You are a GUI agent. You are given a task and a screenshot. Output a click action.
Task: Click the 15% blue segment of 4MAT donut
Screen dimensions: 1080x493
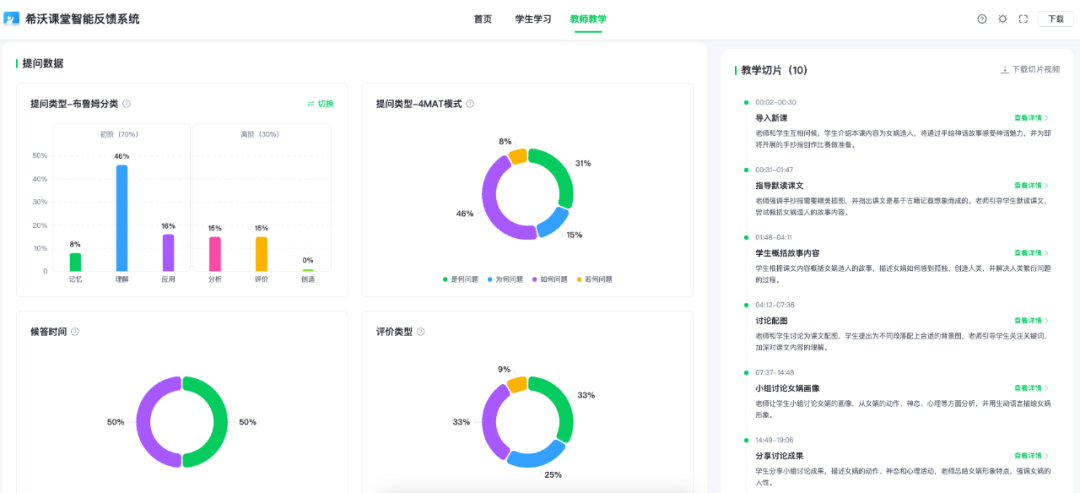(554, 224)
